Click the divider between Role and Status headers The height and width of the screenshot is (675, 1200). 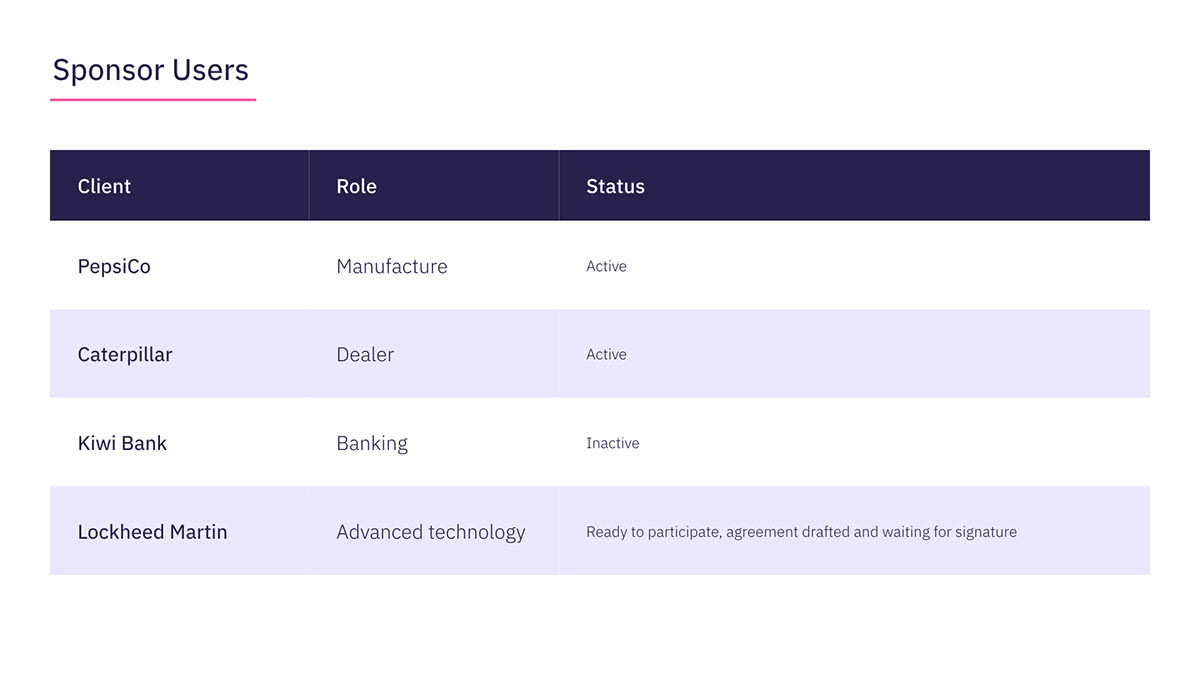pos(559,185)
